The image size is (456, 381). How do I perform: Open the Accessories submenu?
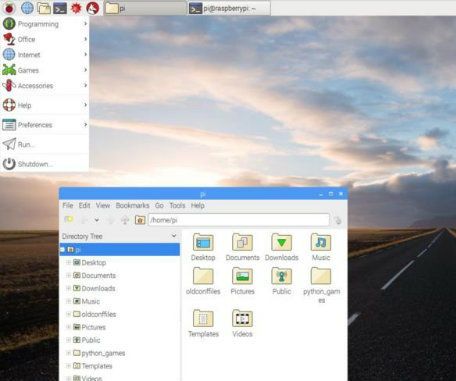(x=45, y=86)
